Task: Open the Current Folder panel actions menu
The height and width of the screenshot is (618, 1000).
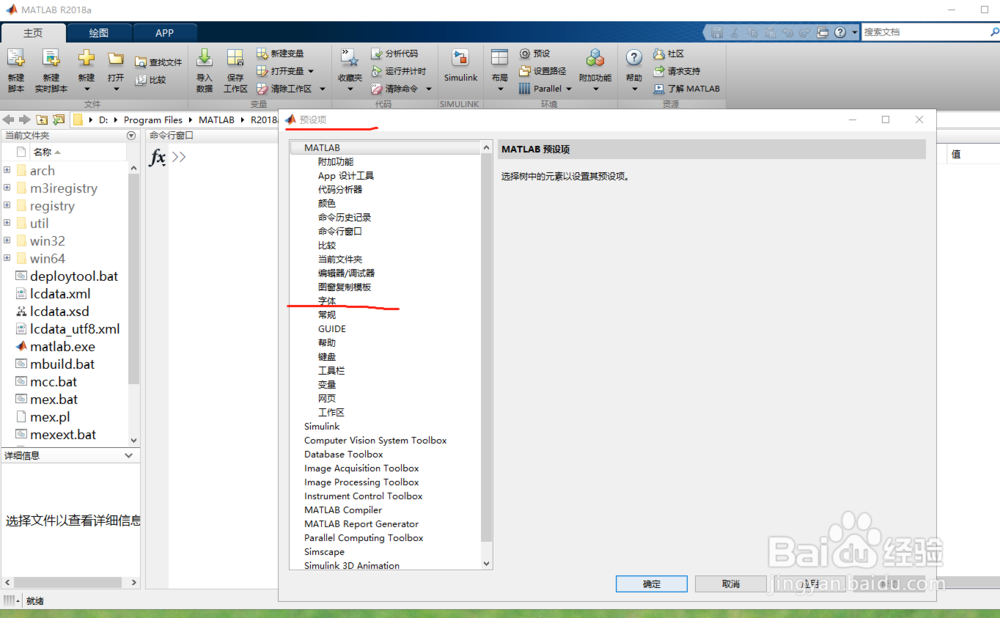Action: pyautogui.click(x=131, y=135)
